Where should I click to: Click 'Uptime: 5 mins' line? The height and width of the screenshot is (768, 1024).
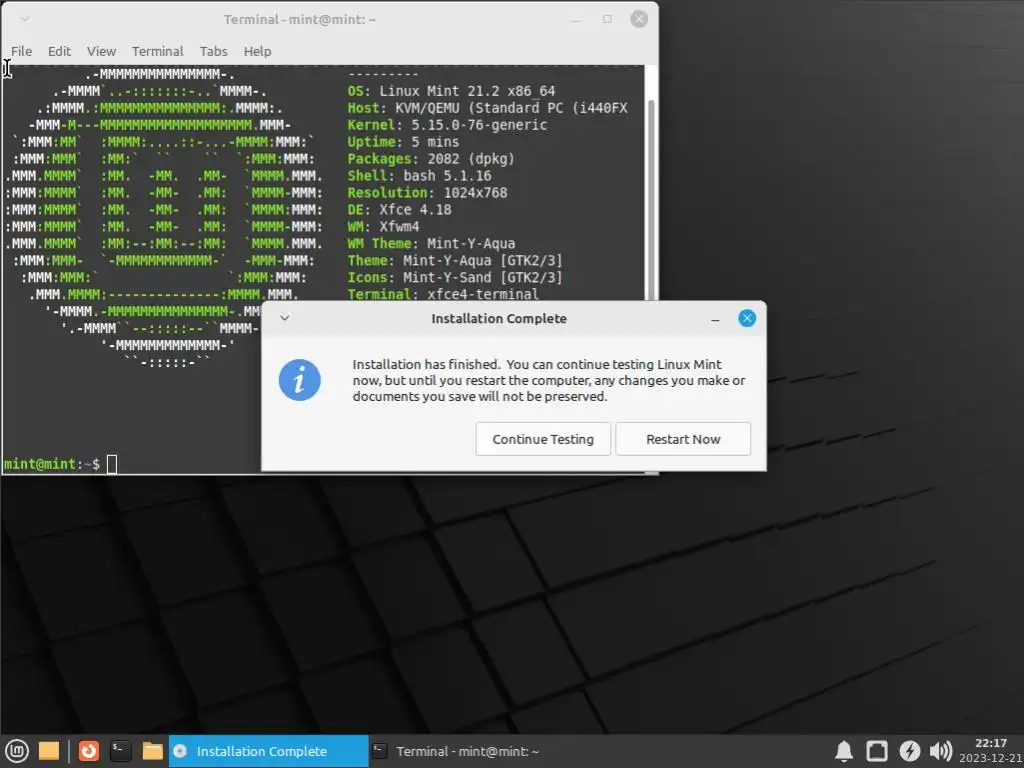point(403,142)
